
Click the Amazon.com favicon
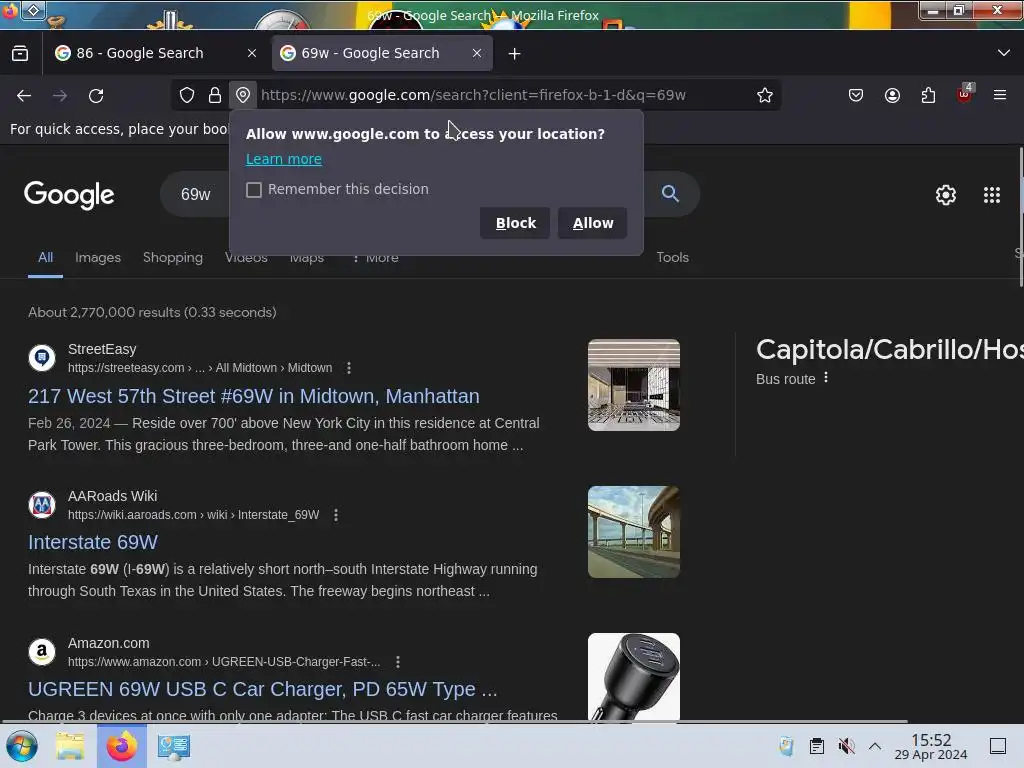[x=42, y=652]
